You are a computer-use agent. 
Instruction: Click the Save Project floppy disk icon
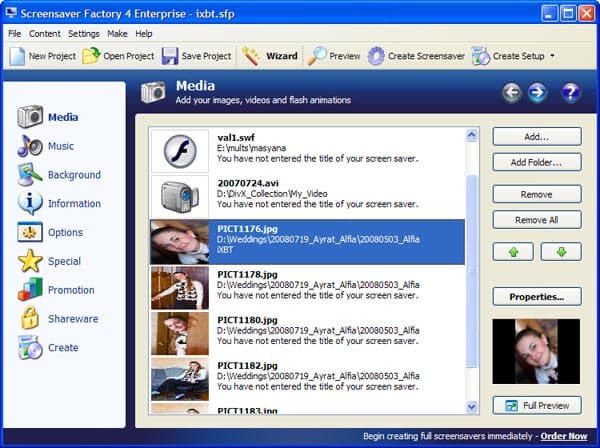click(x=170, y=56)
